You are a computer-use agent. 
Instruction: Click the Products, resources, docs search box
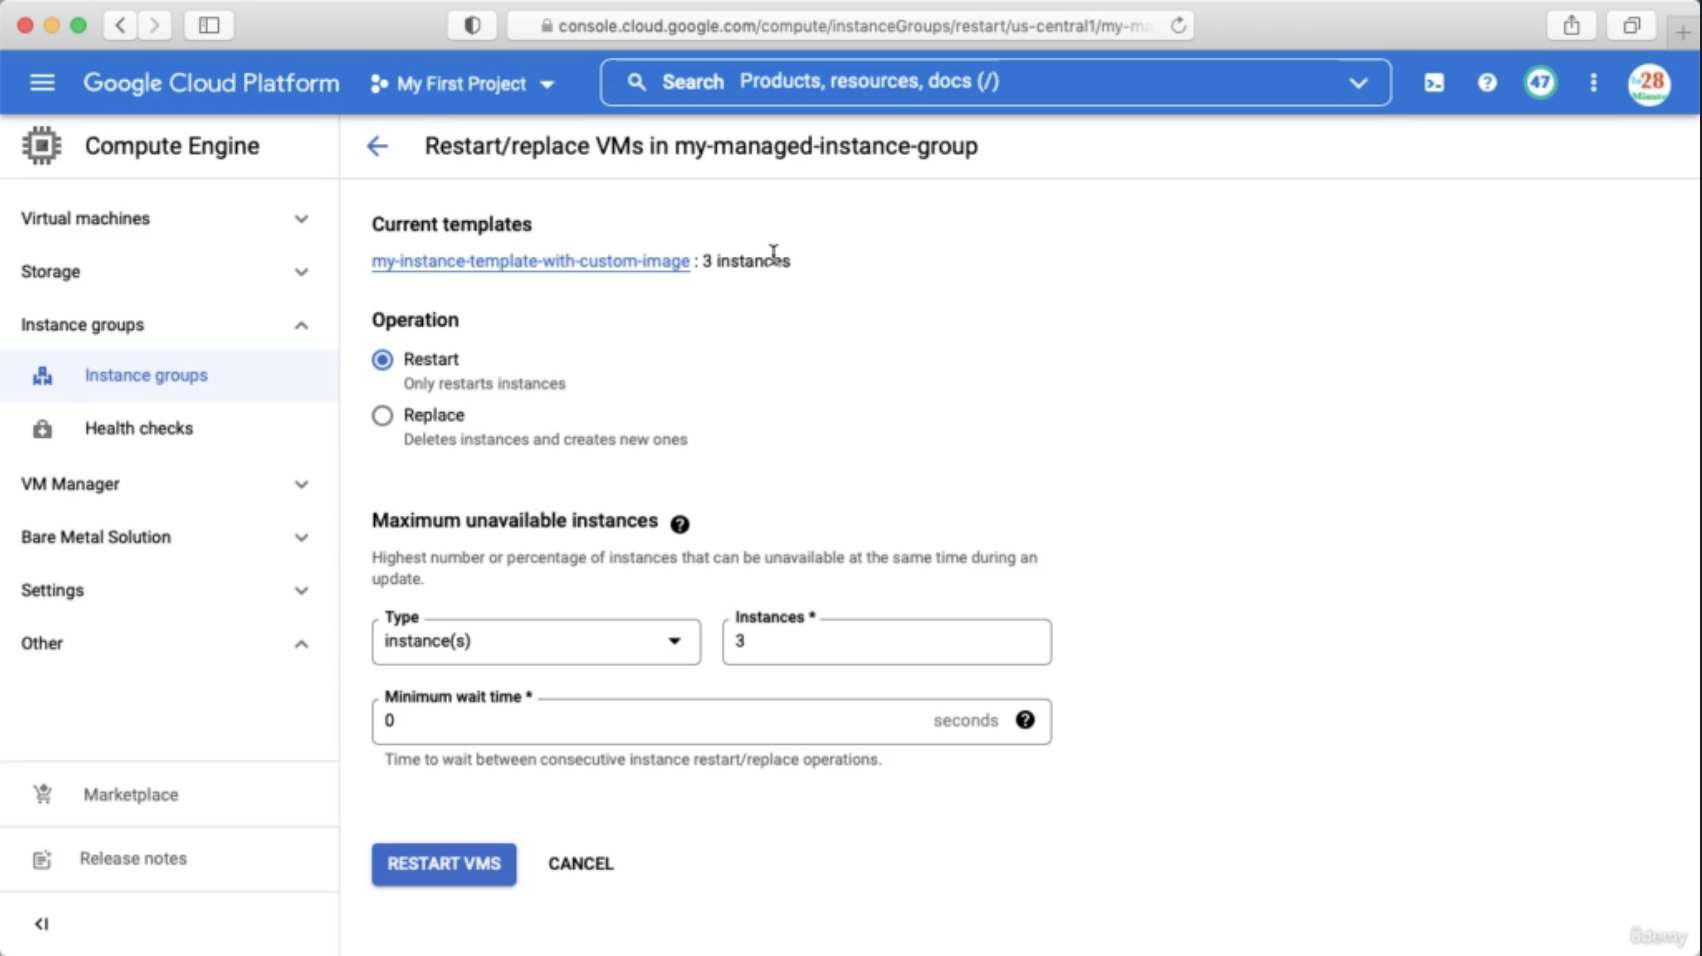995,82
